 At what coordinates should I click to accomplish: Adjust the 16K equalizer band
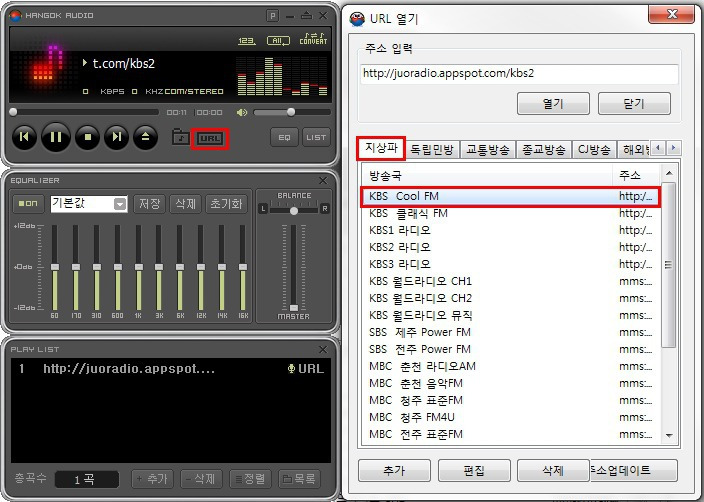coord(242,267)
